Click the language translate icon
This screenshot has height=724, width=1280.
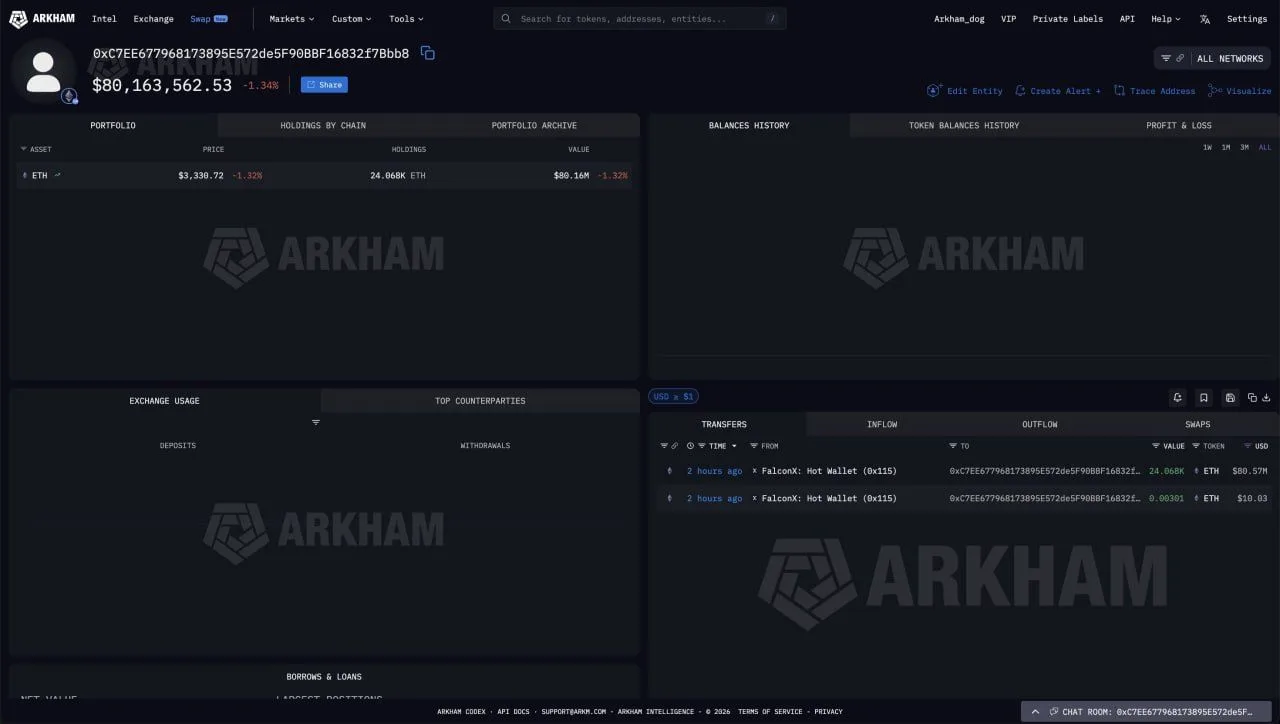pos(1204,19)
